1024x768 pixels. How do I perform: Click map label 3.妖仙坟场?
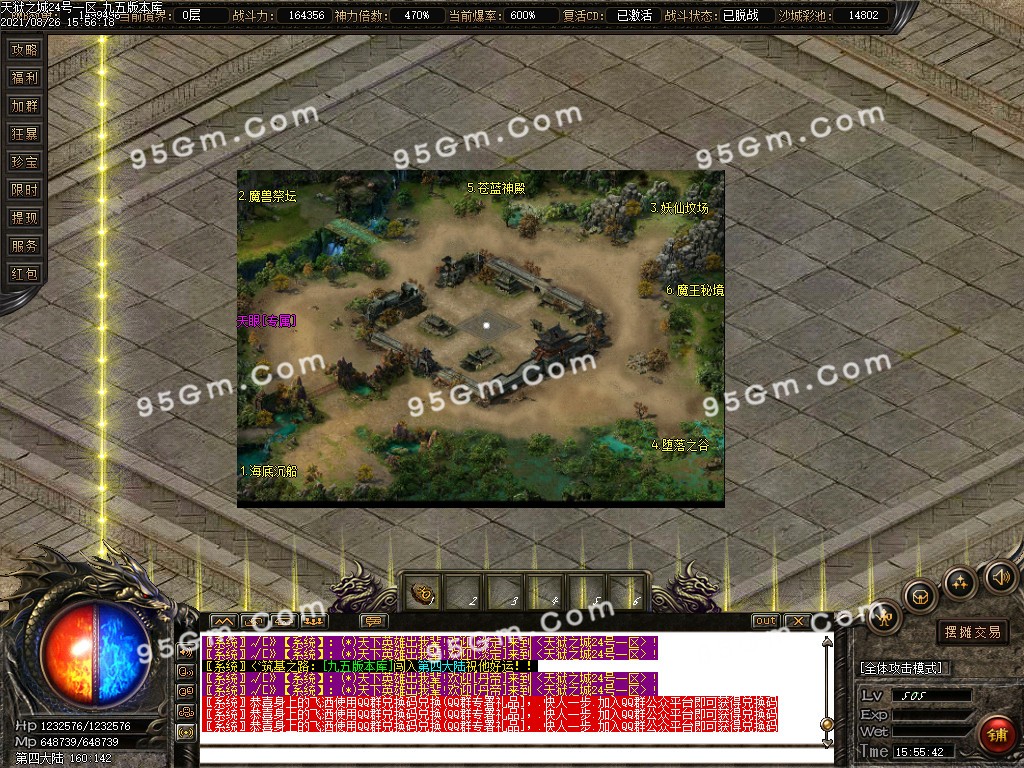pyautogui.click(x=679, y=208)
